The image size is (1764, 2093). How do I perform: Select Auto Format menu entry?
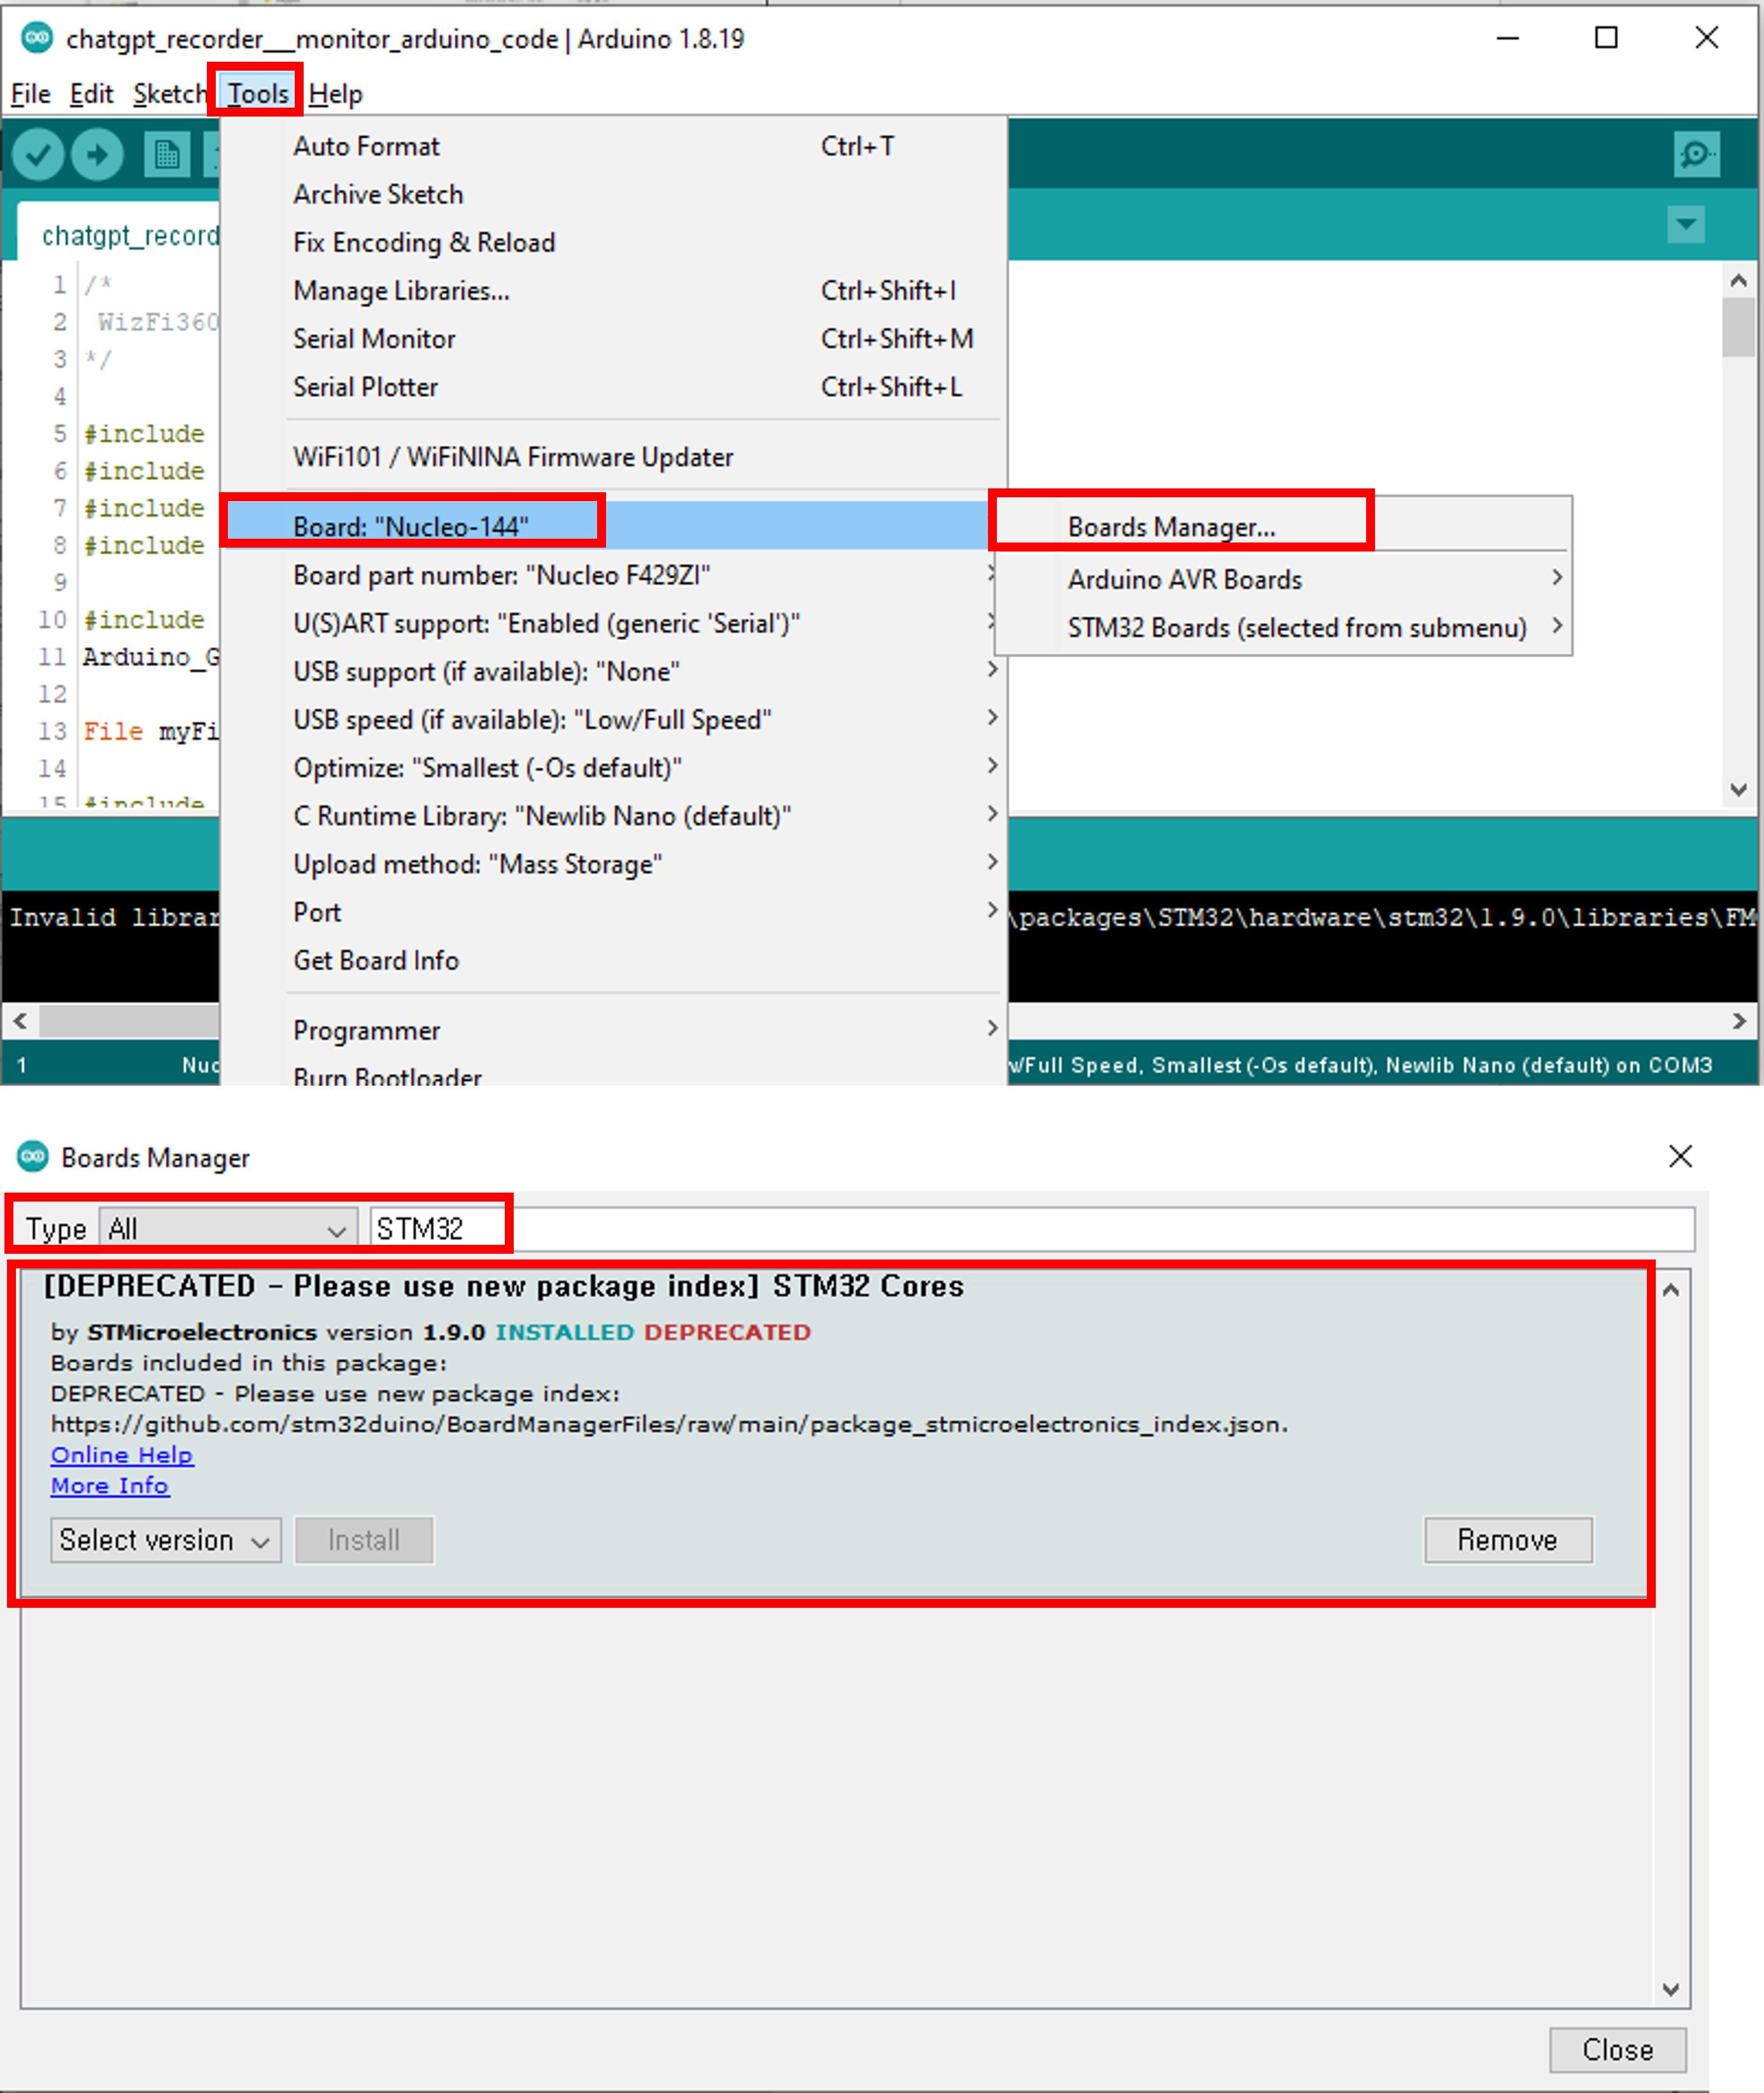click(x=613, y=146)
